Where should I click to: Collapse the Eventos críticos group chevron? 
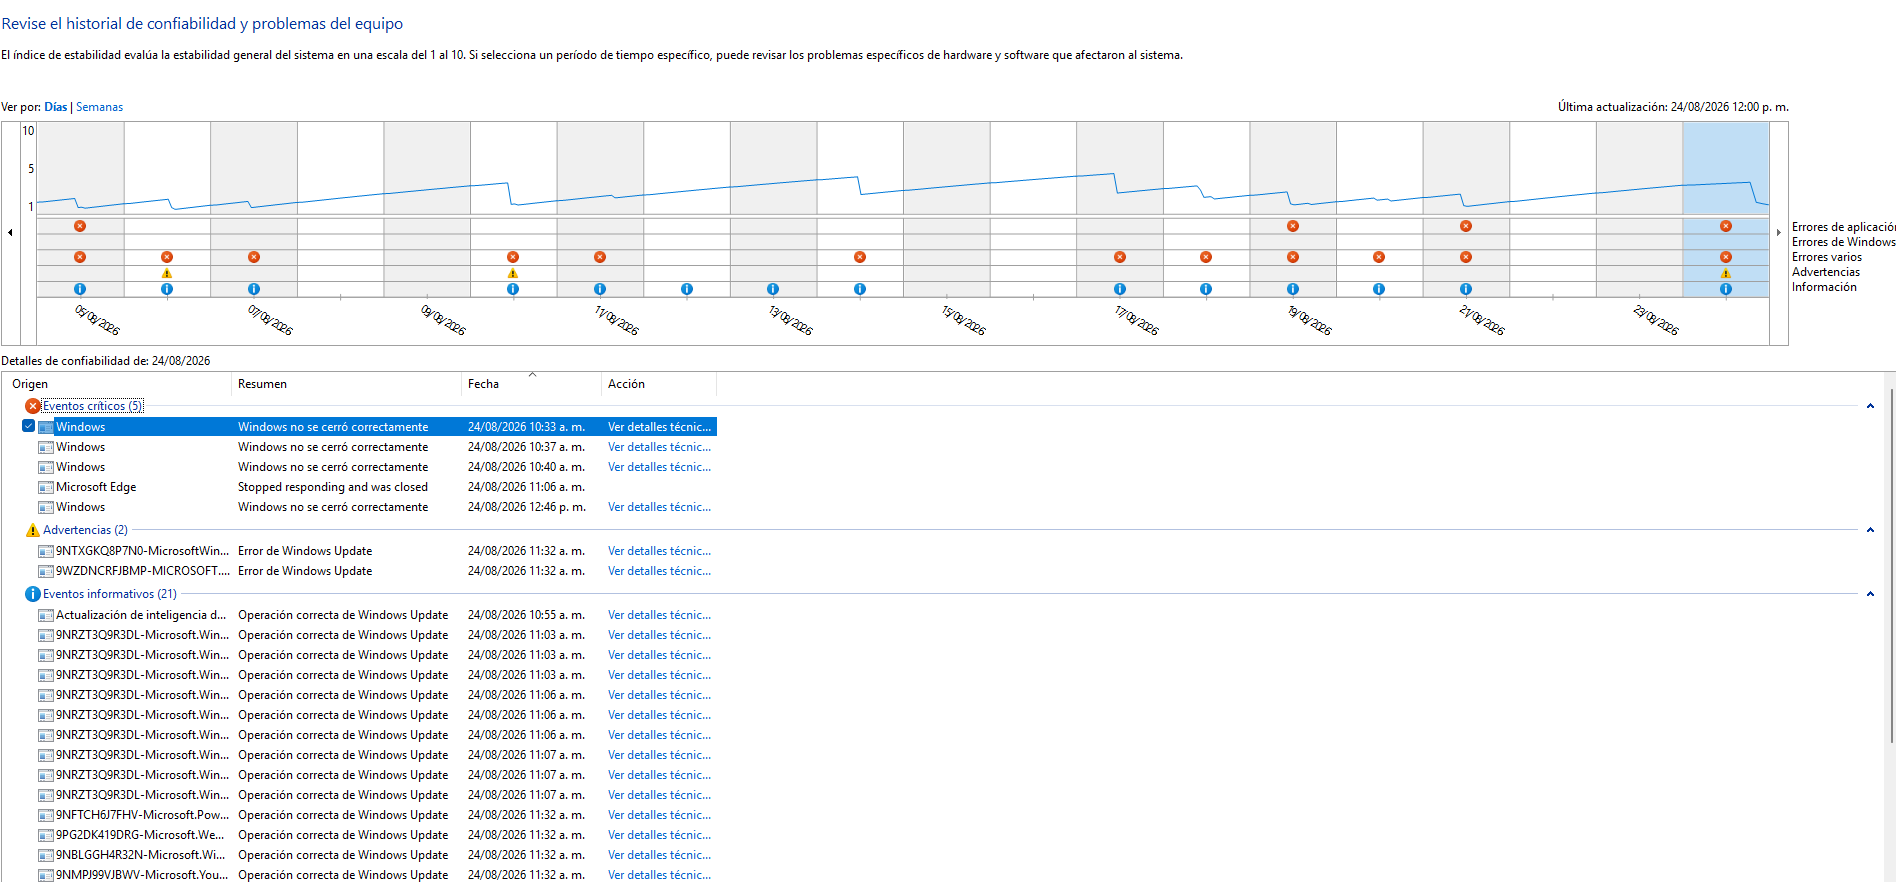[1870, 406]
